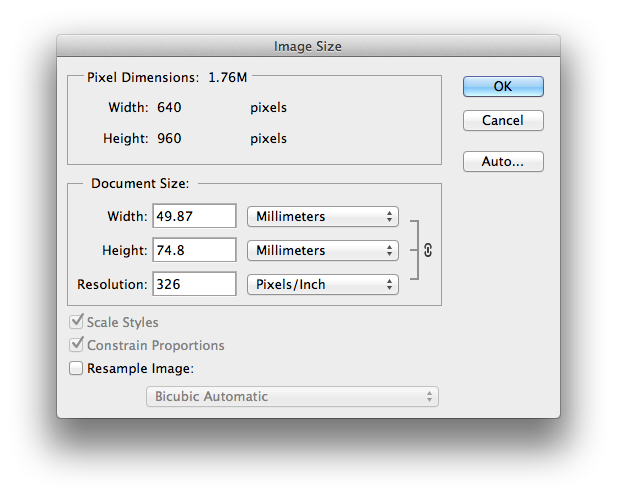617x497 pixels.
Task: Click the Image Size title bar
Action: [x=308, y=46]
